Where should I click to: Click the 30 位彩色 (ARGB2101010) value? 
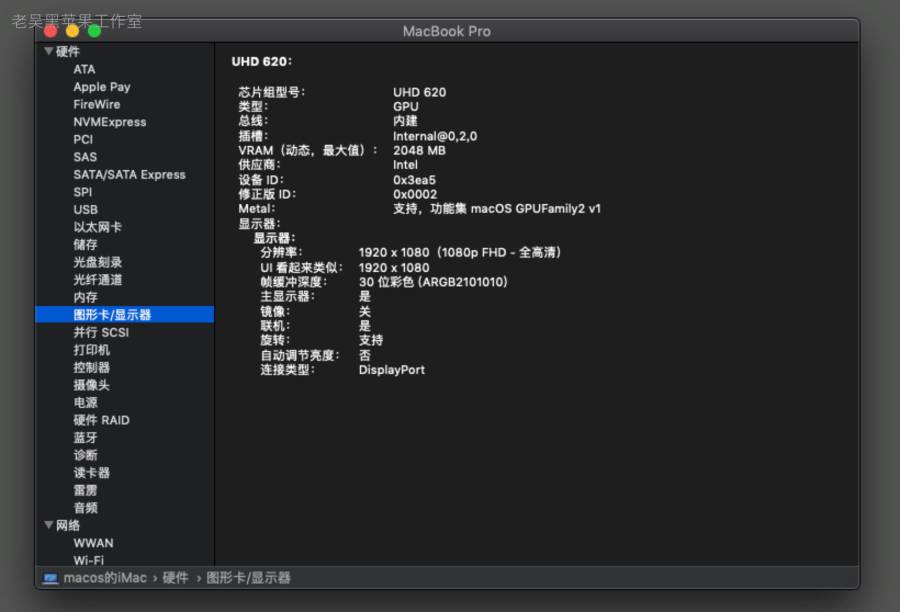[433, 282]
